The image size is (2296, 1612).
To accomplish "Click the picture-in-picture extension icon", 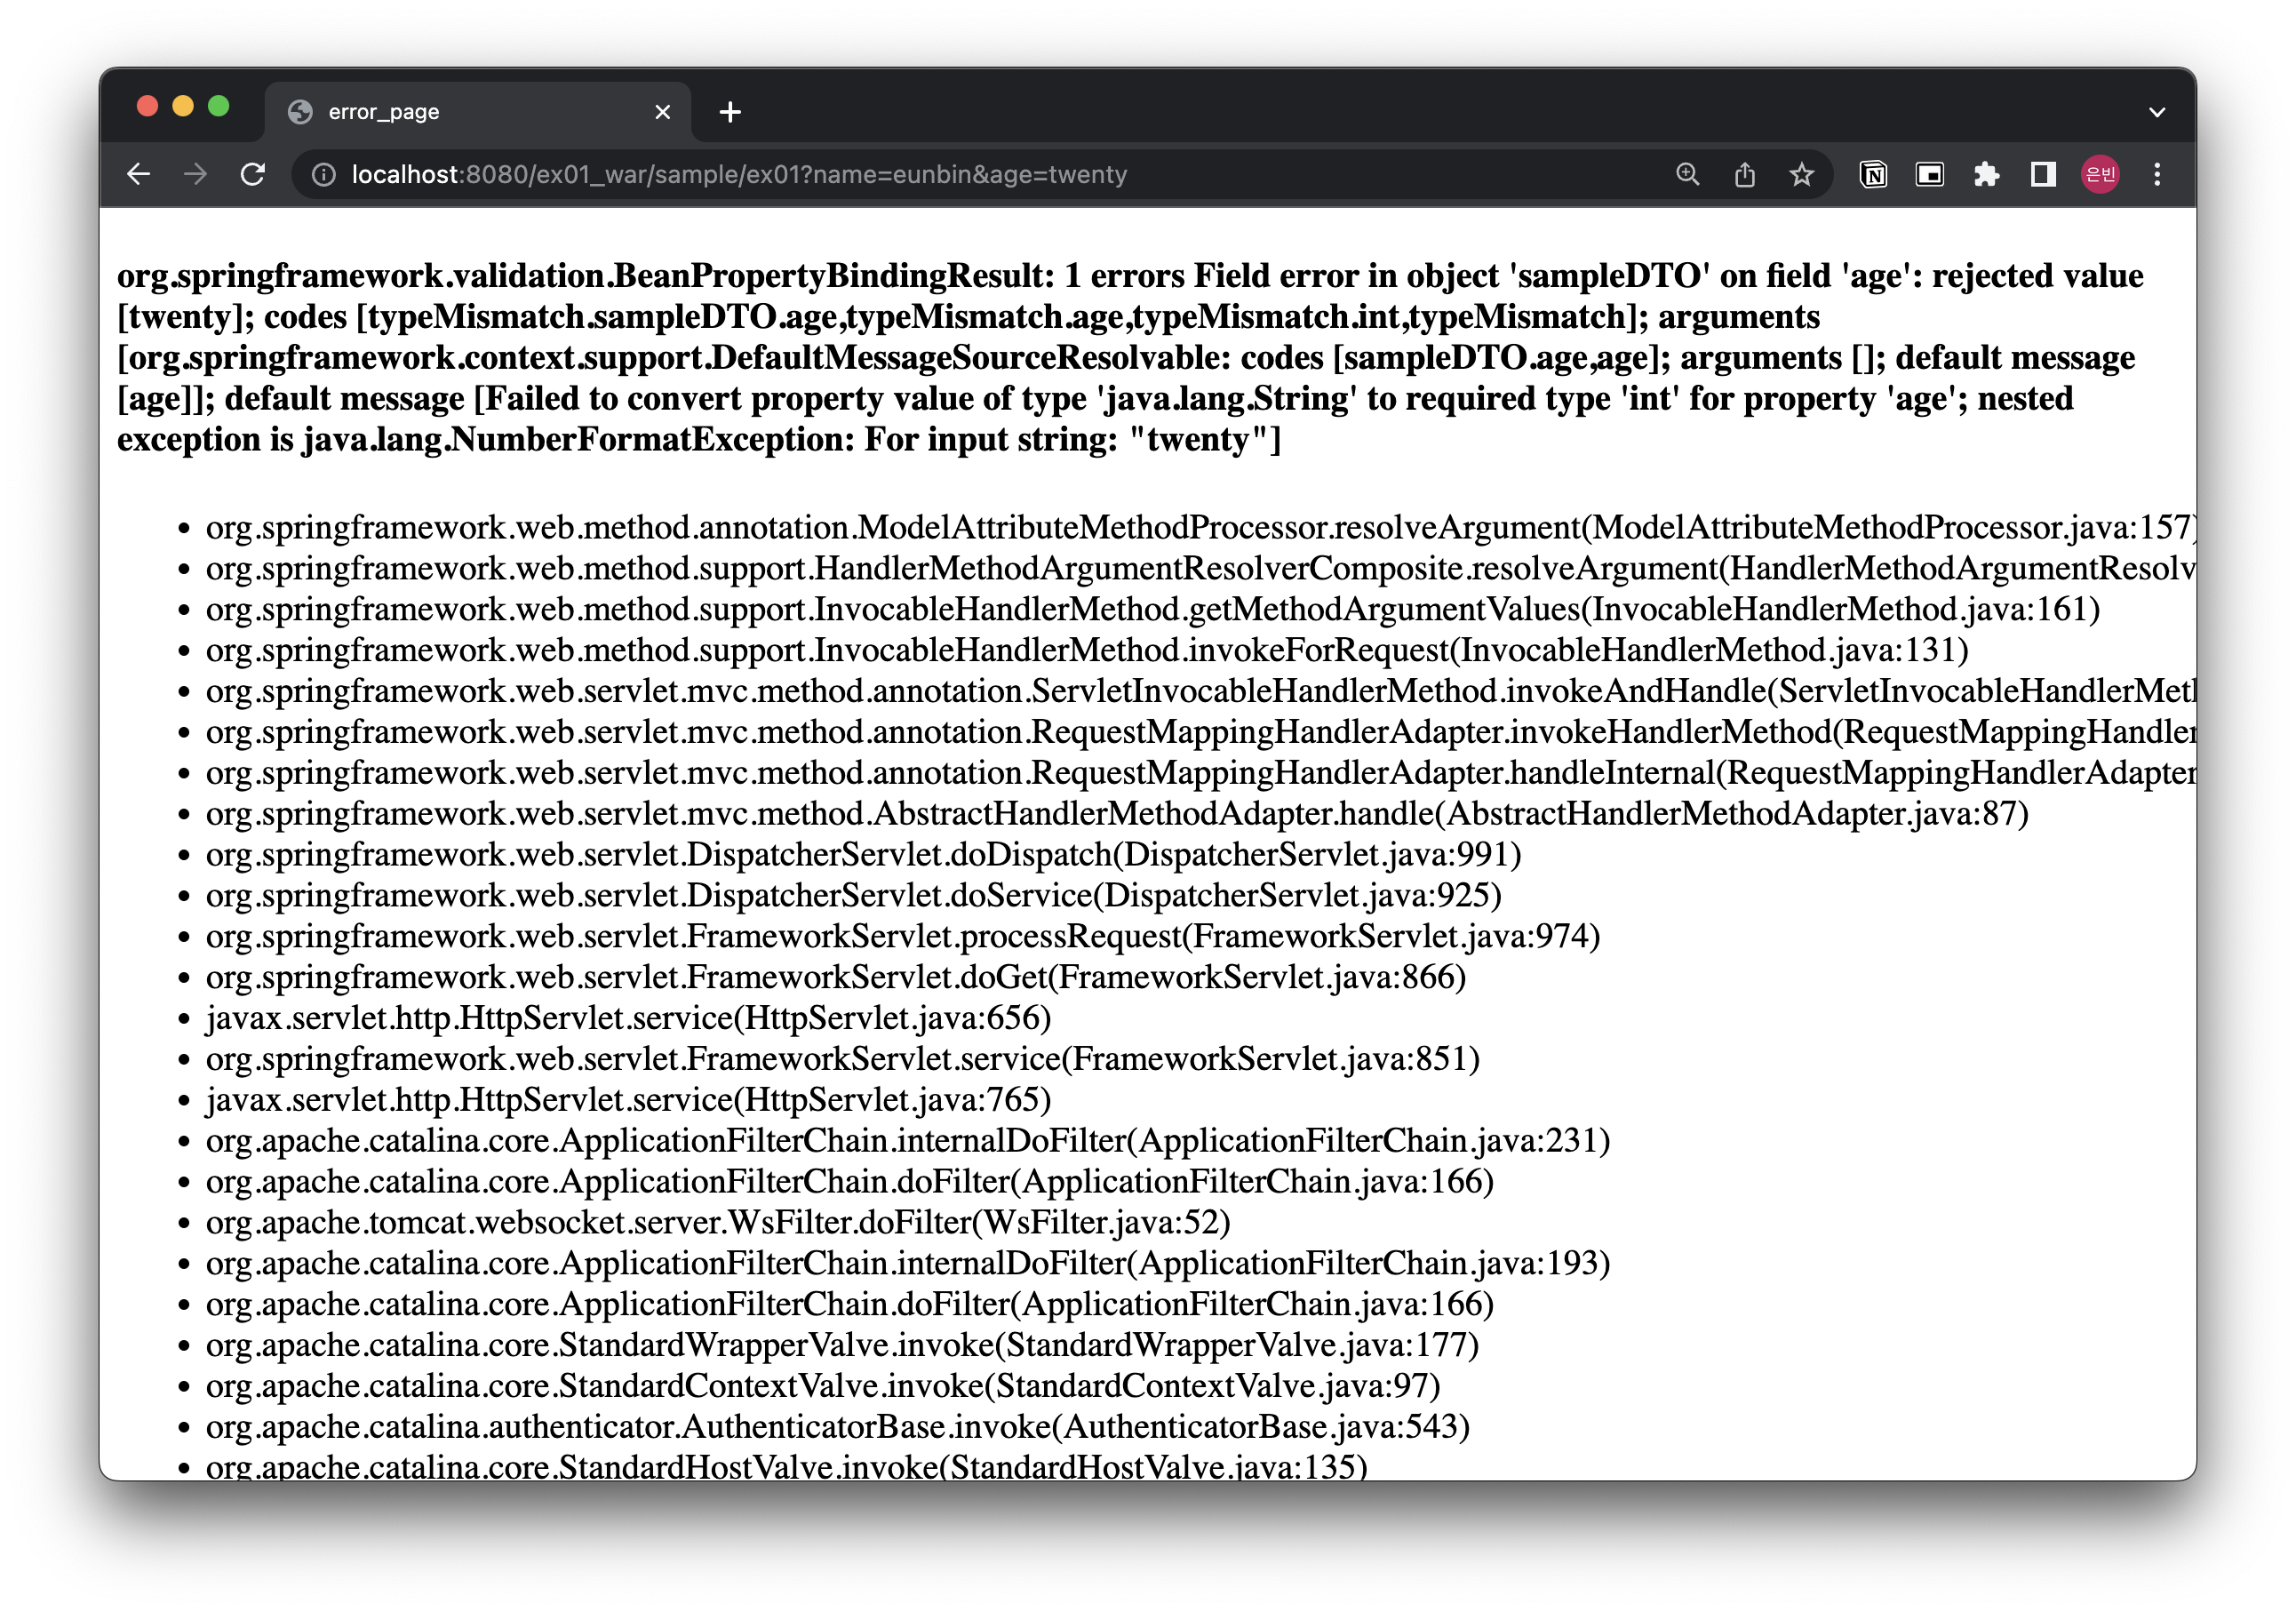I will tap(1930, 175).
